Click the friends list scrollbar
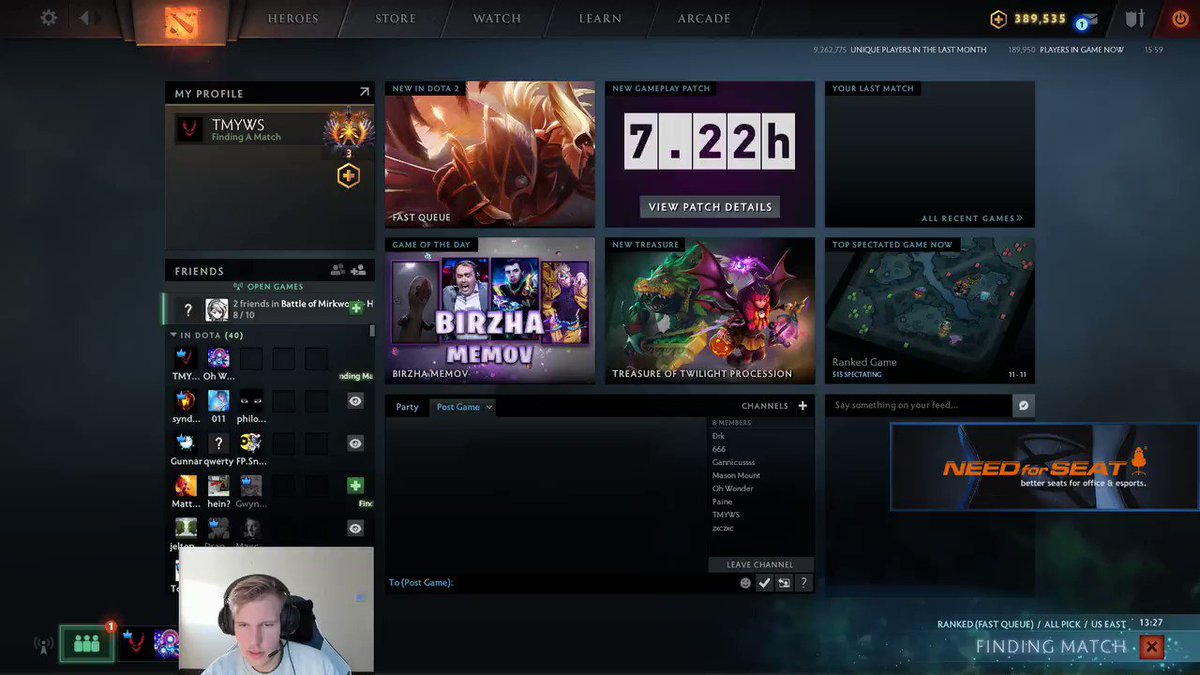 [x=372, y=331]
